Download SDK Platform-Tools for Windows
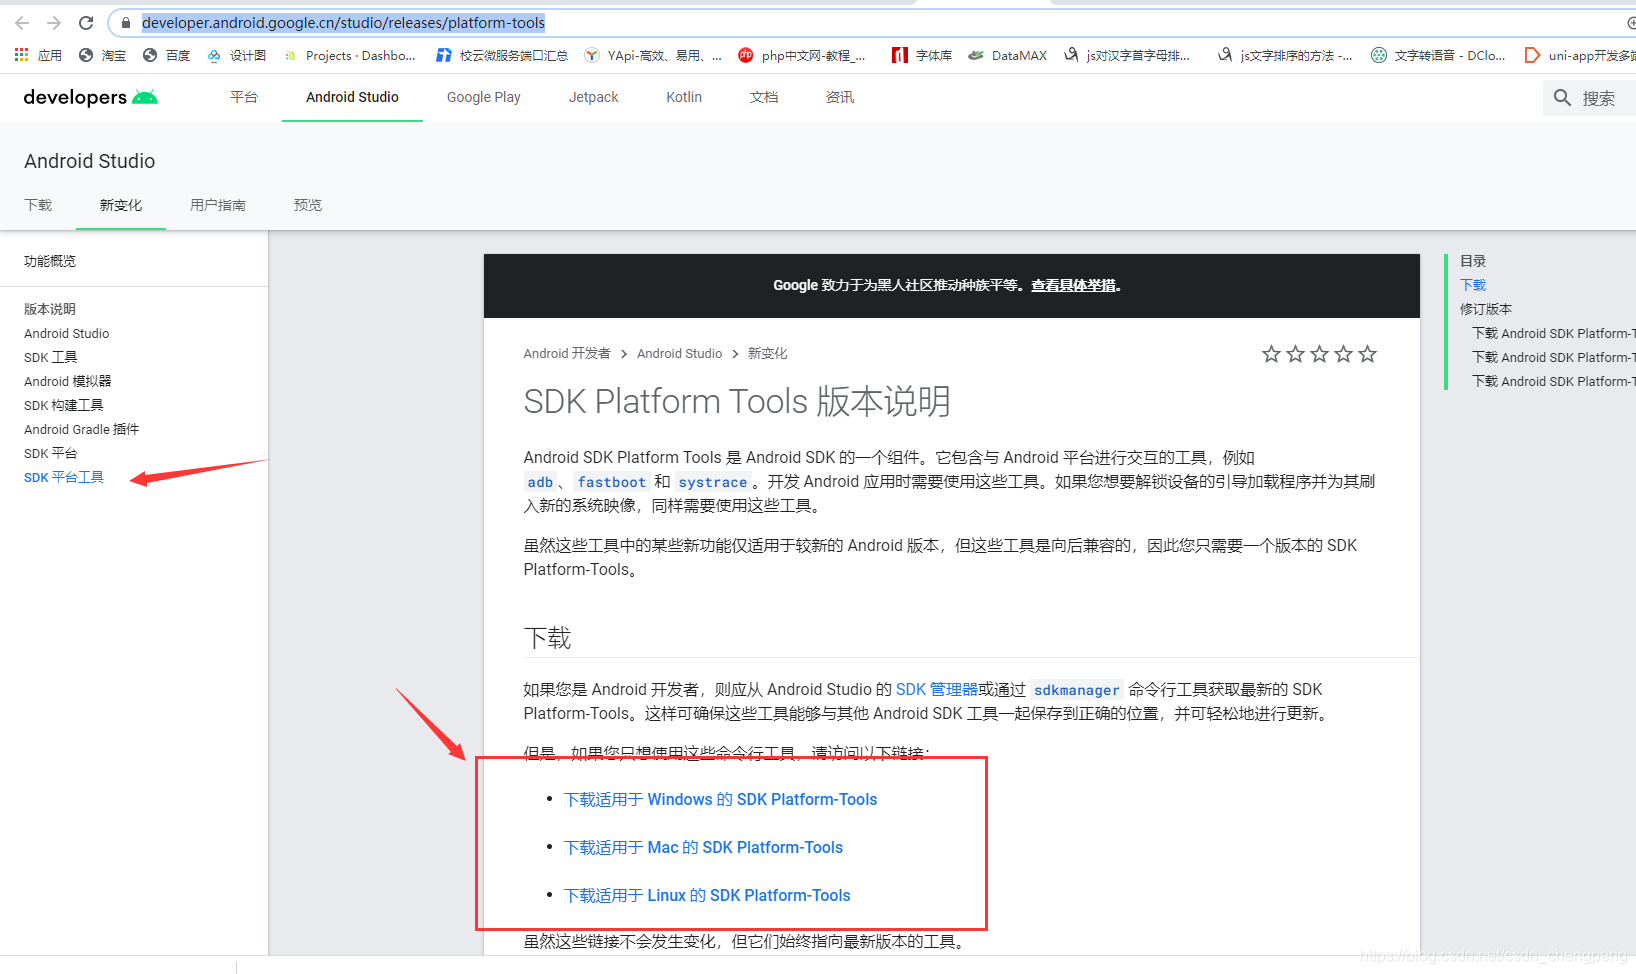This screenshot has height=974, width=1636. click(721, 799)
